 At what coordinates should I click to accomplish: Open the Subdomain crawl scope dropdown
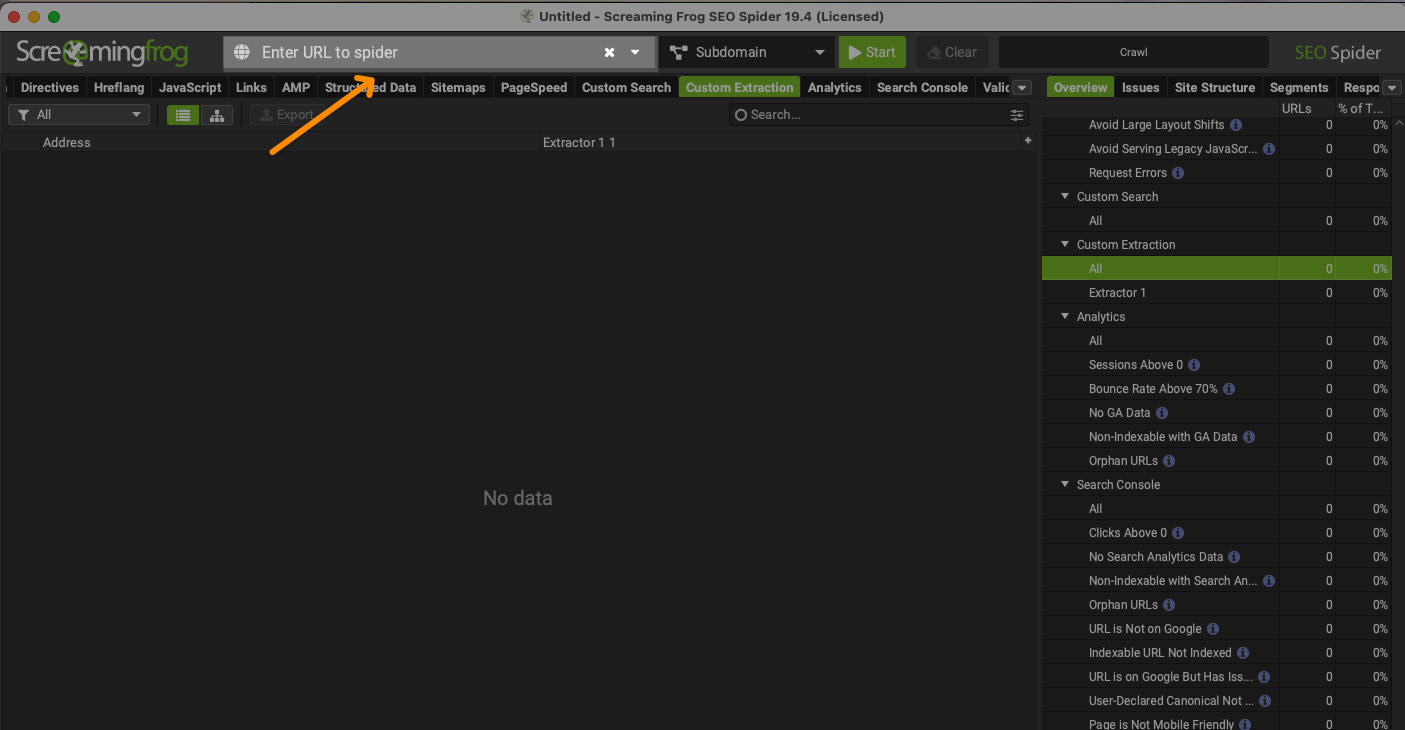(x=747, y=52)
